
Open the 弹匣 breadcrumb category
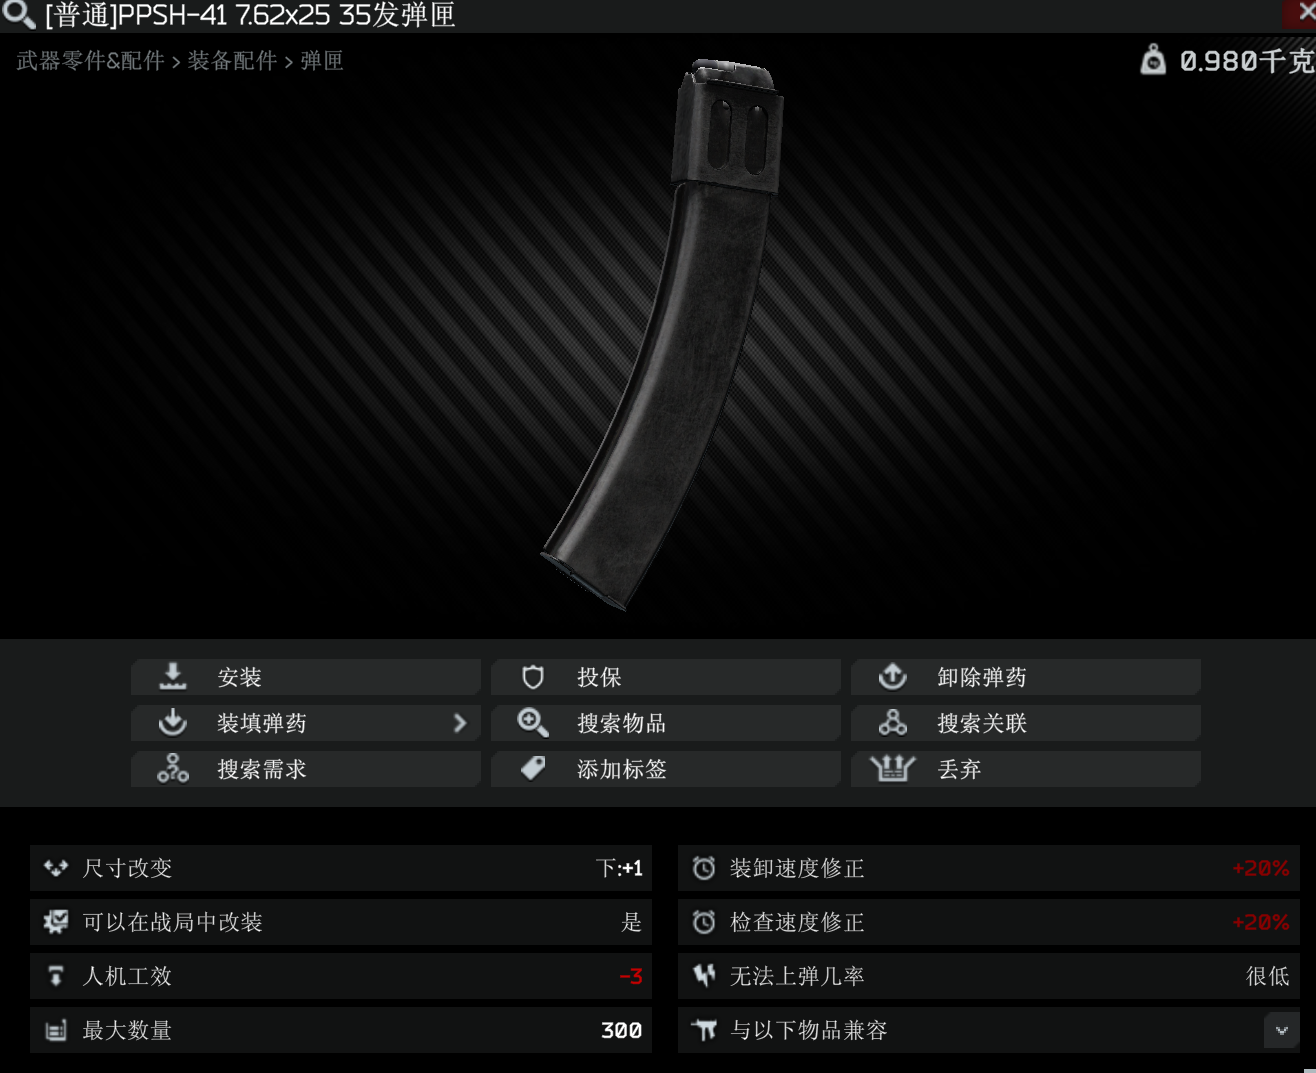tap(321, 61)
